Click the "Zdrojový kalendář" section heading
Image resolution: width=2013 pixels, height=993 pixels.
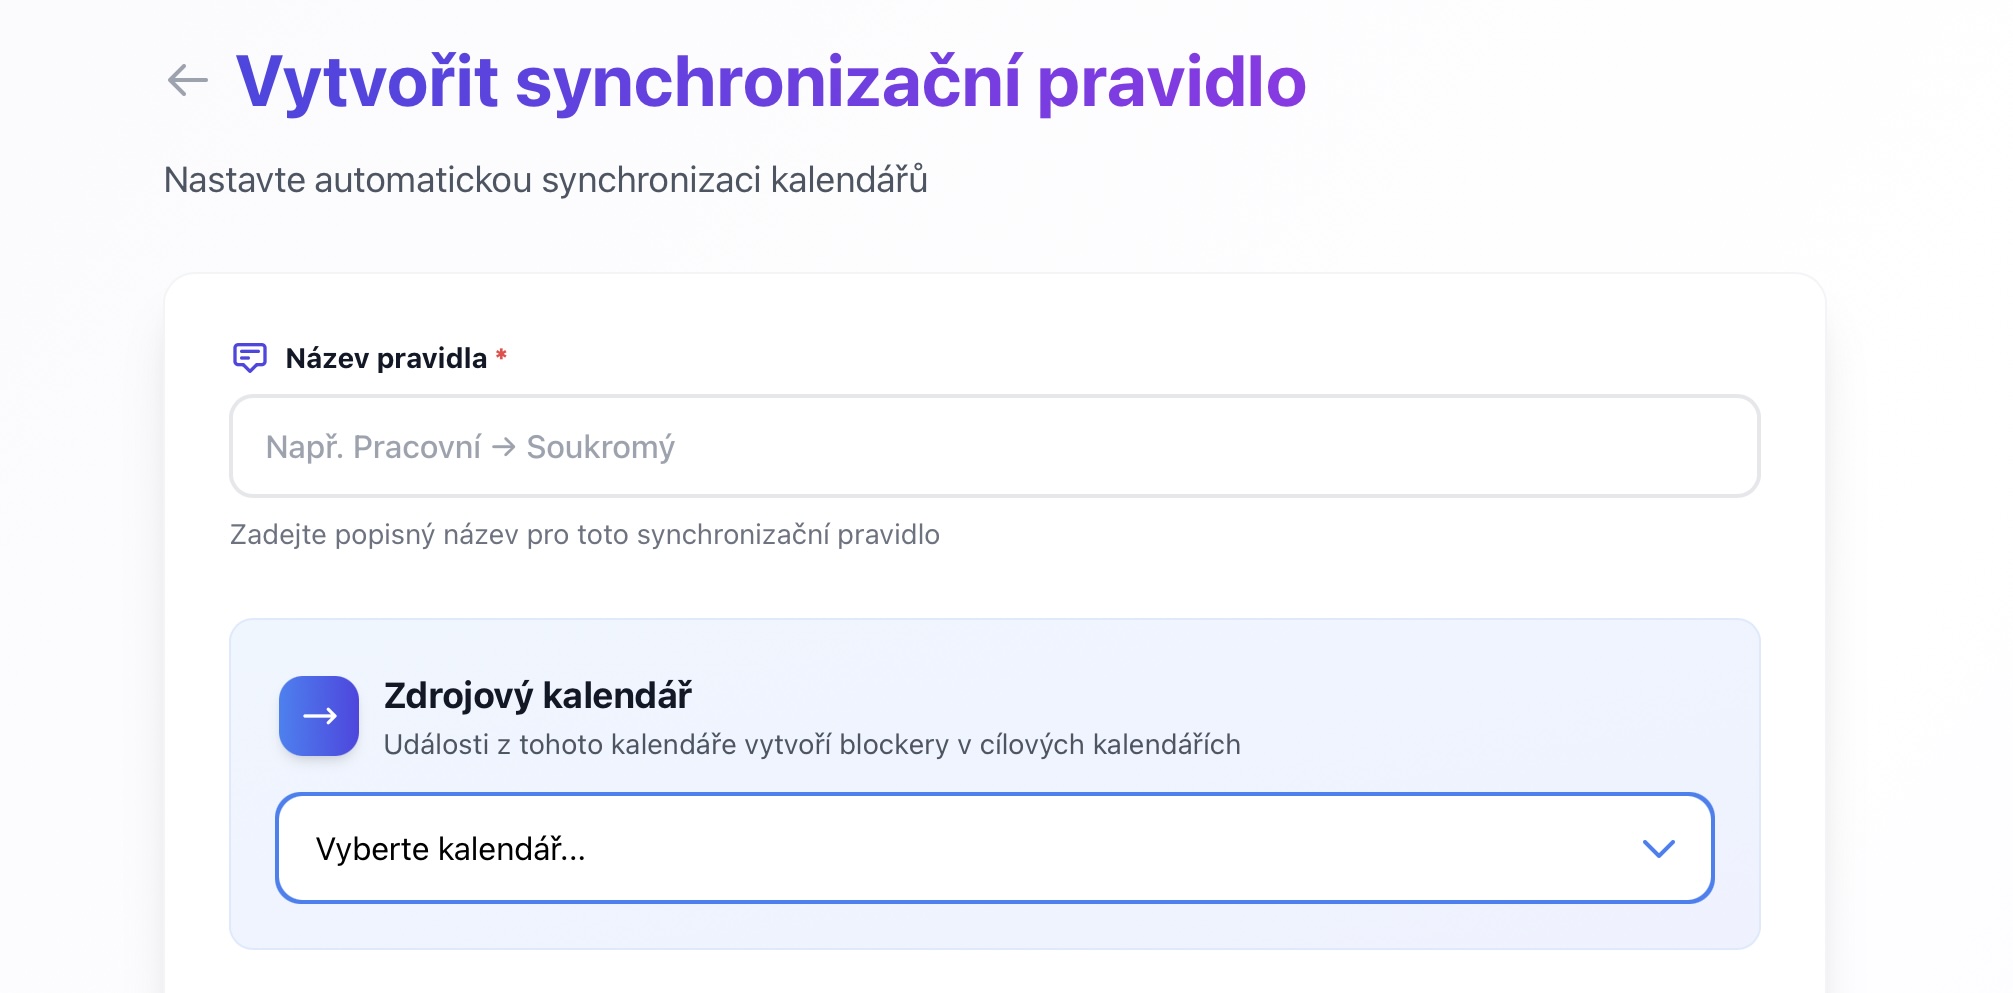(537, 695)
